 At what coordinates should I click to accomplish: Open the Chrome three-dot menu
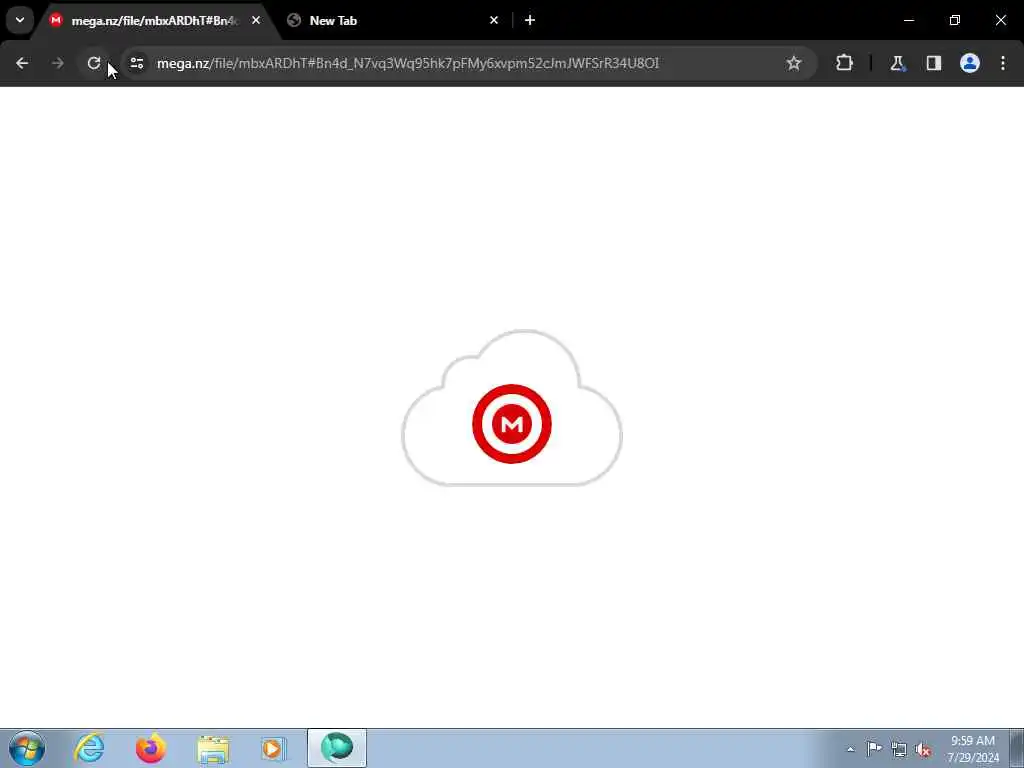coord(1003,63)
